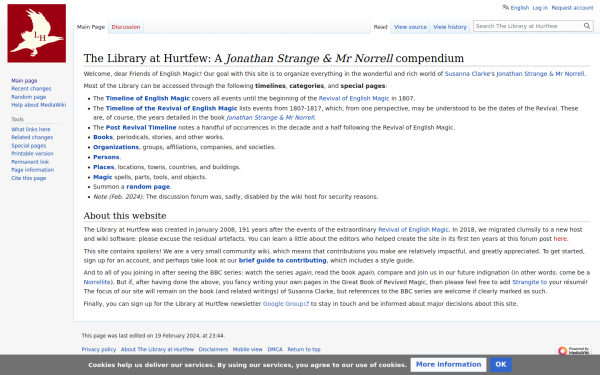Click Cite this page

pyautogui.click(x=28, y=178)
